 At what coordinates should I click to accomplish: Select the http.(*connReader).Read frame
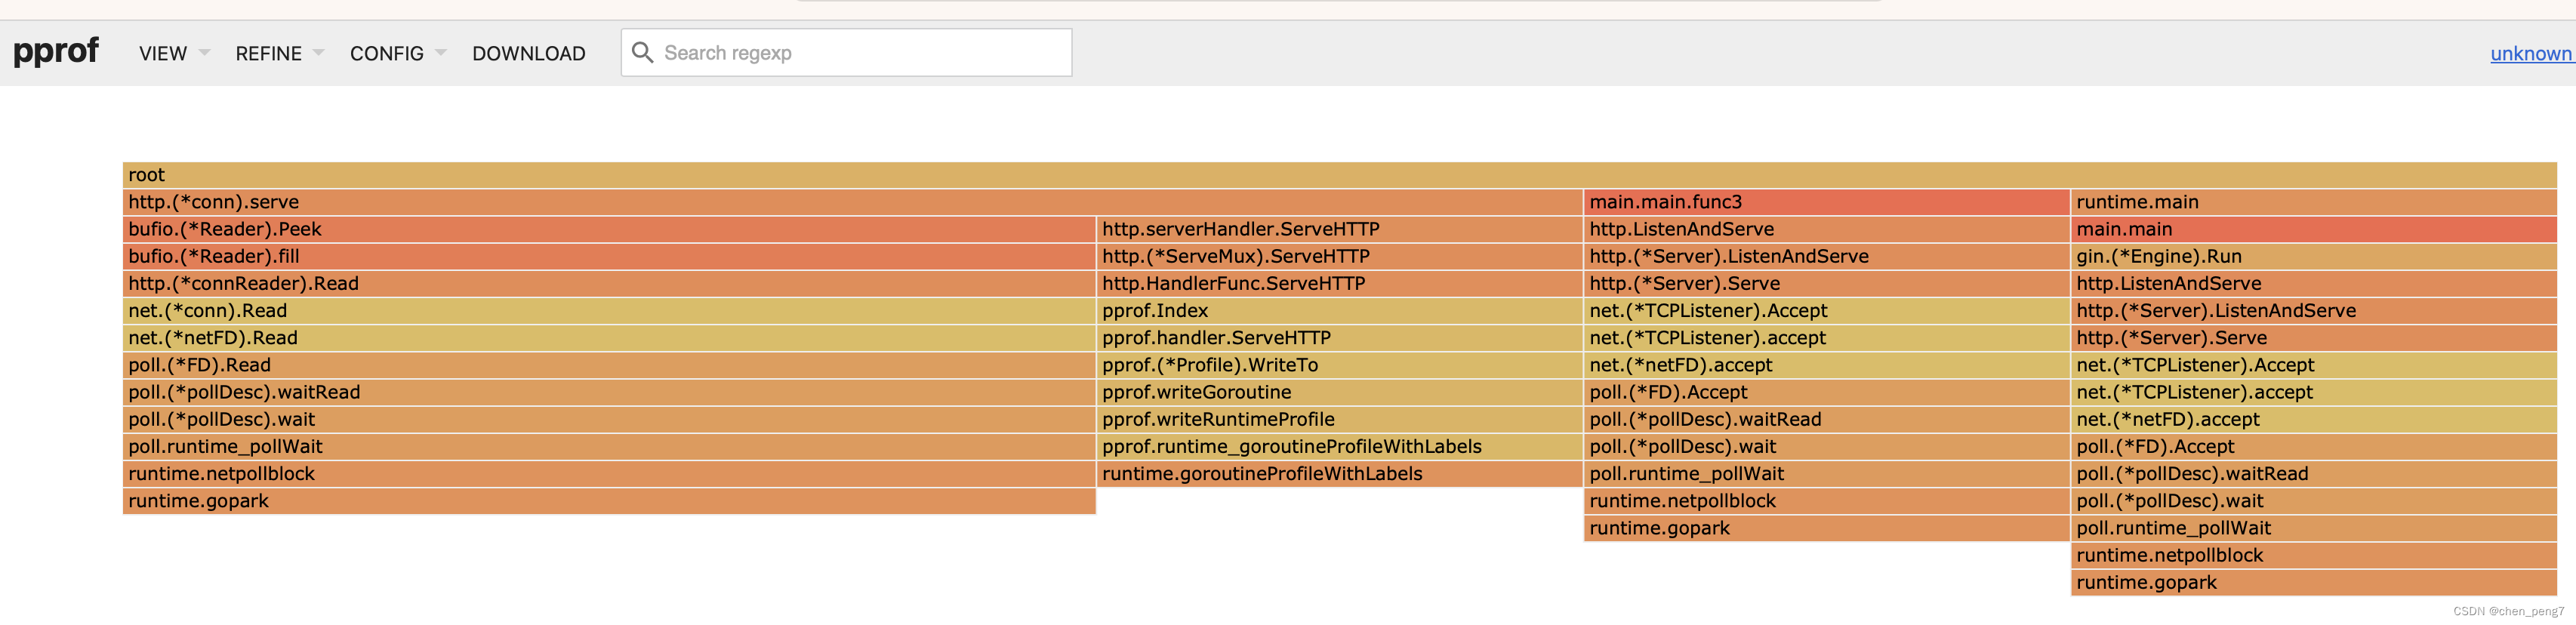609,283
